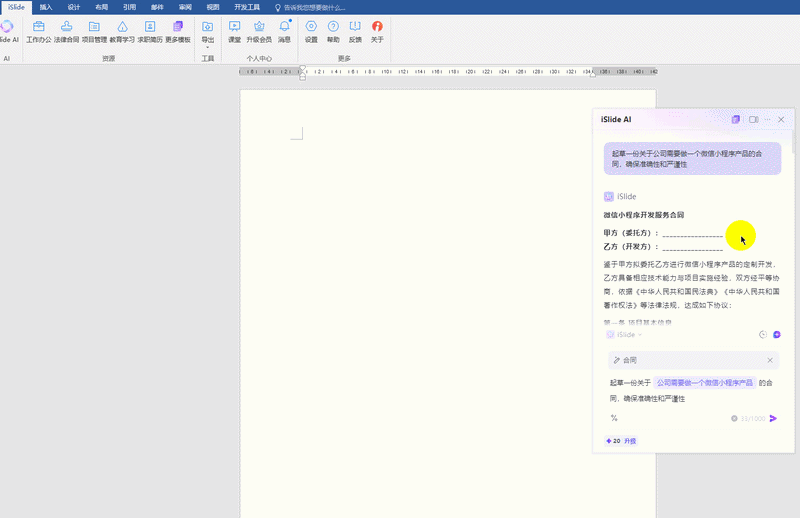The width and height of the screenshot is (800, 518).
Task: Switch to the iSlide ribbon tab
Action: [16, 7]
